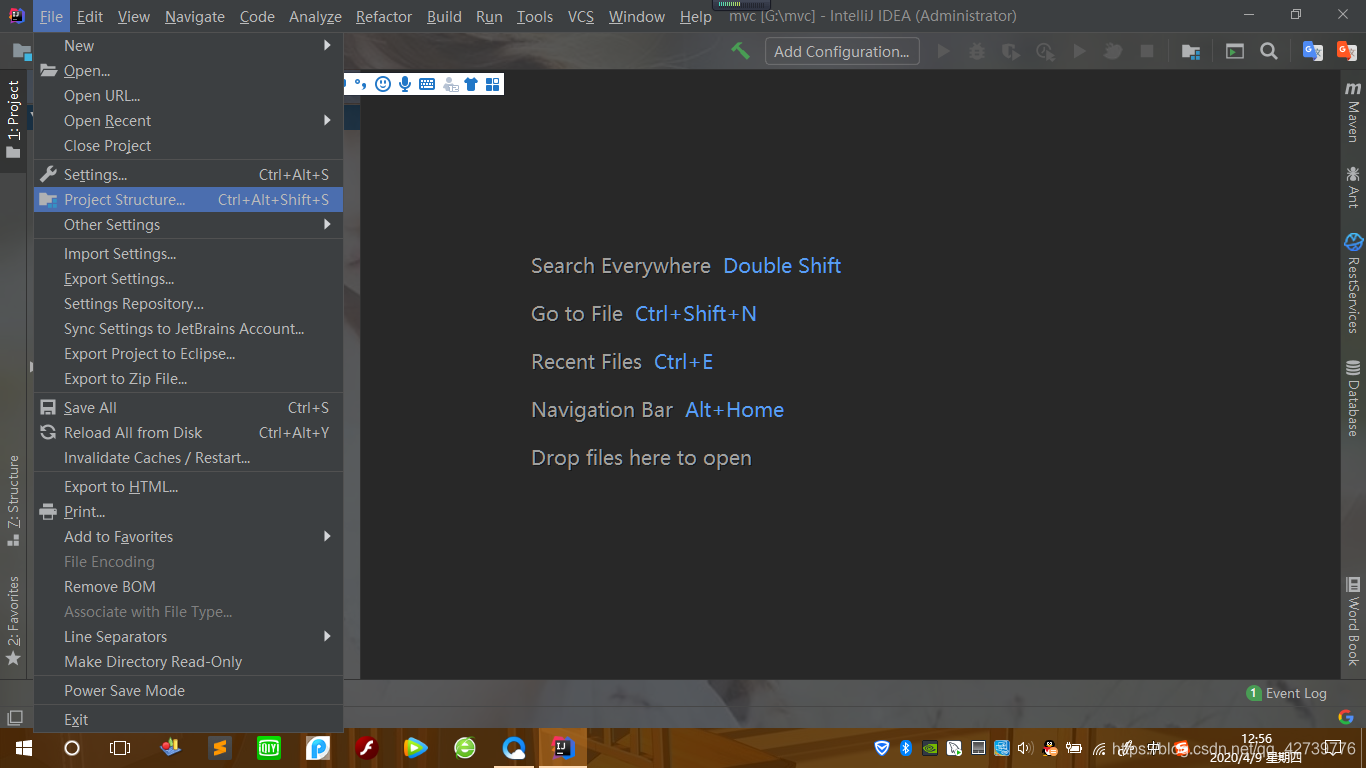Select Sync Settings to JetBrains Account...
The width and height of the screenshot is (1366, 768).
point(188,328)
